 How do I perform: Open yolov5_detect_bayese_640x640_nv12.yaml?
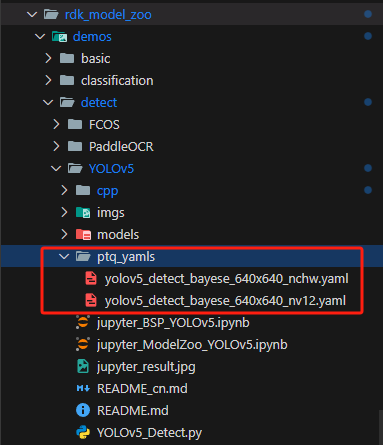225,301
